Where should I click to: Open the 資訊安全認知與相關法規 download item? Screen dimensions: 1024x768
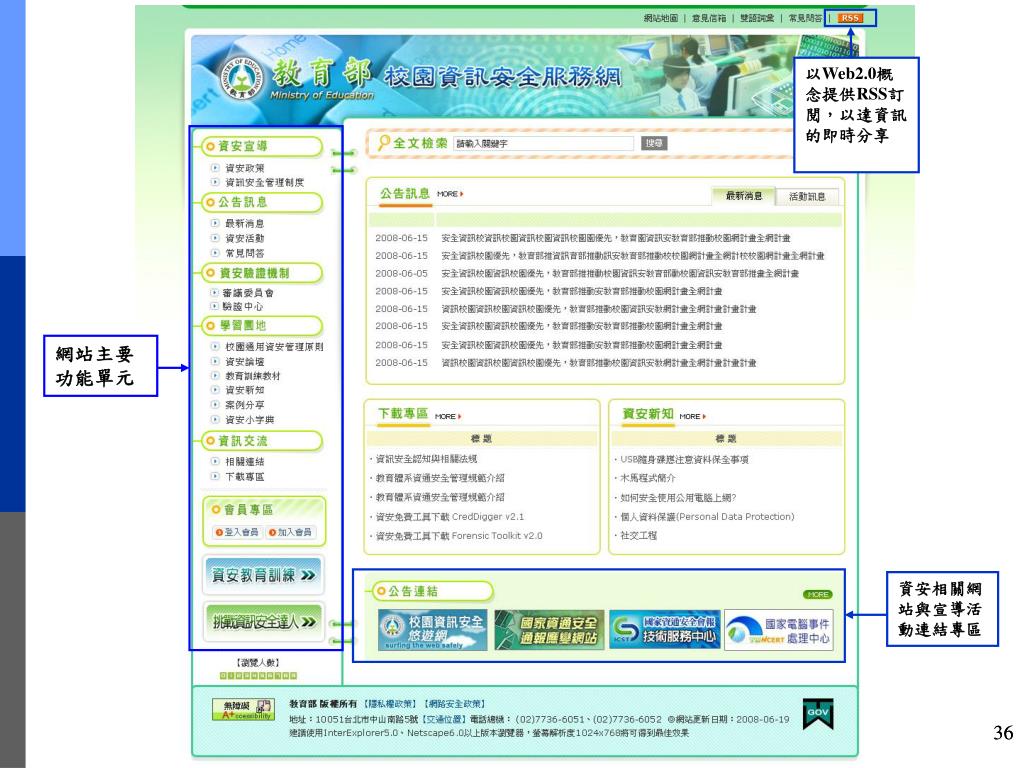point(426,459)
